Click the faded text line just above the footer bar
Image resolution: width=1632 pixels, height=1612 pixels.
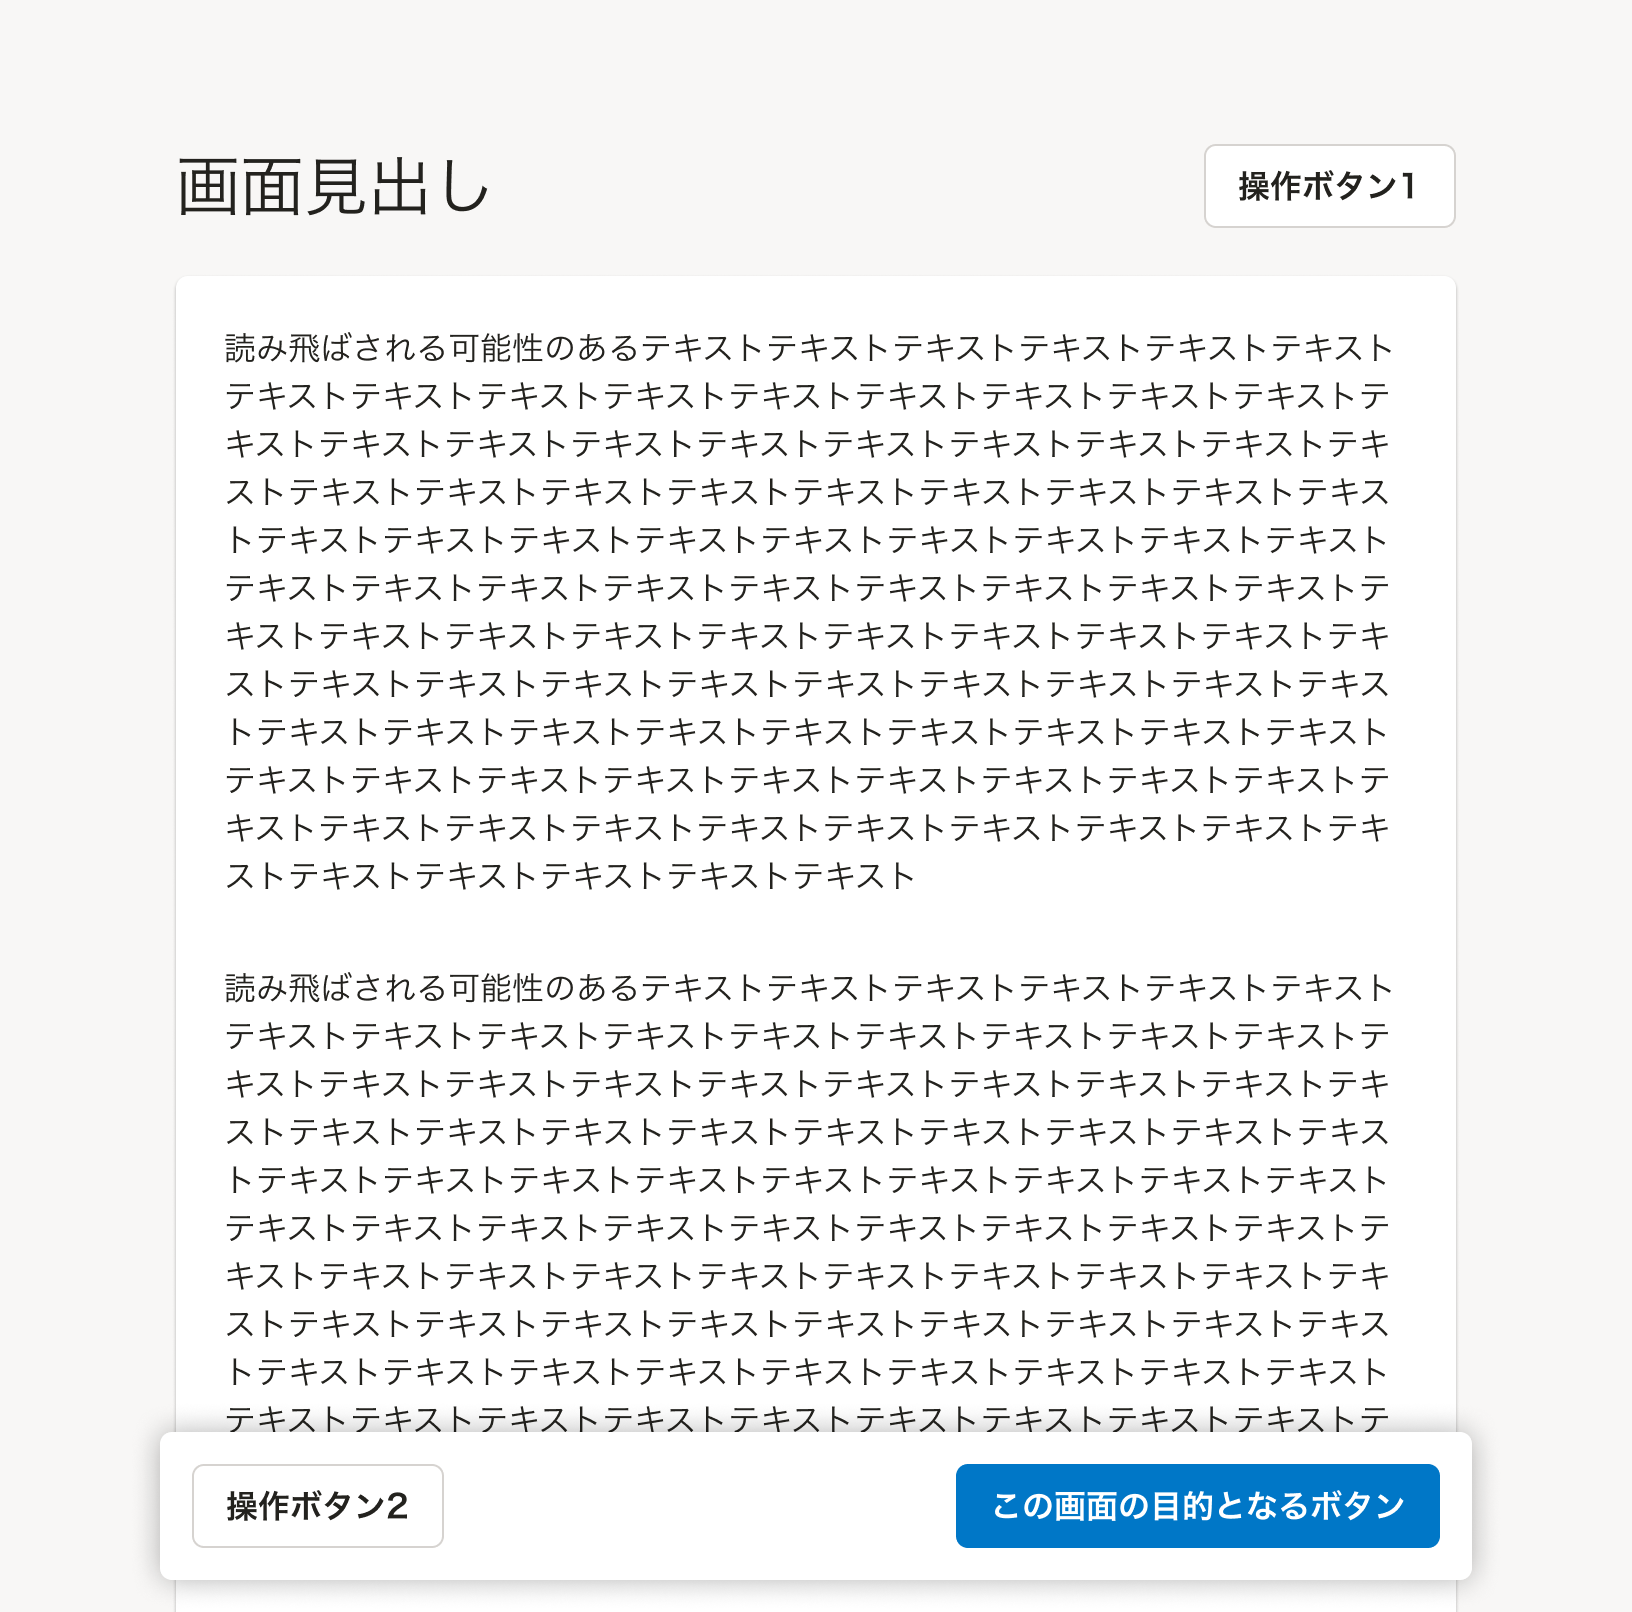pos(808,1419)
